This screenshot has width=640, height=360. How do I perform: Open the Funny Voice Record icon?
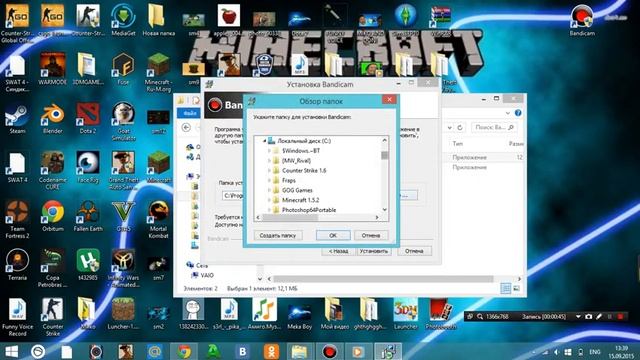pos(17,318)
